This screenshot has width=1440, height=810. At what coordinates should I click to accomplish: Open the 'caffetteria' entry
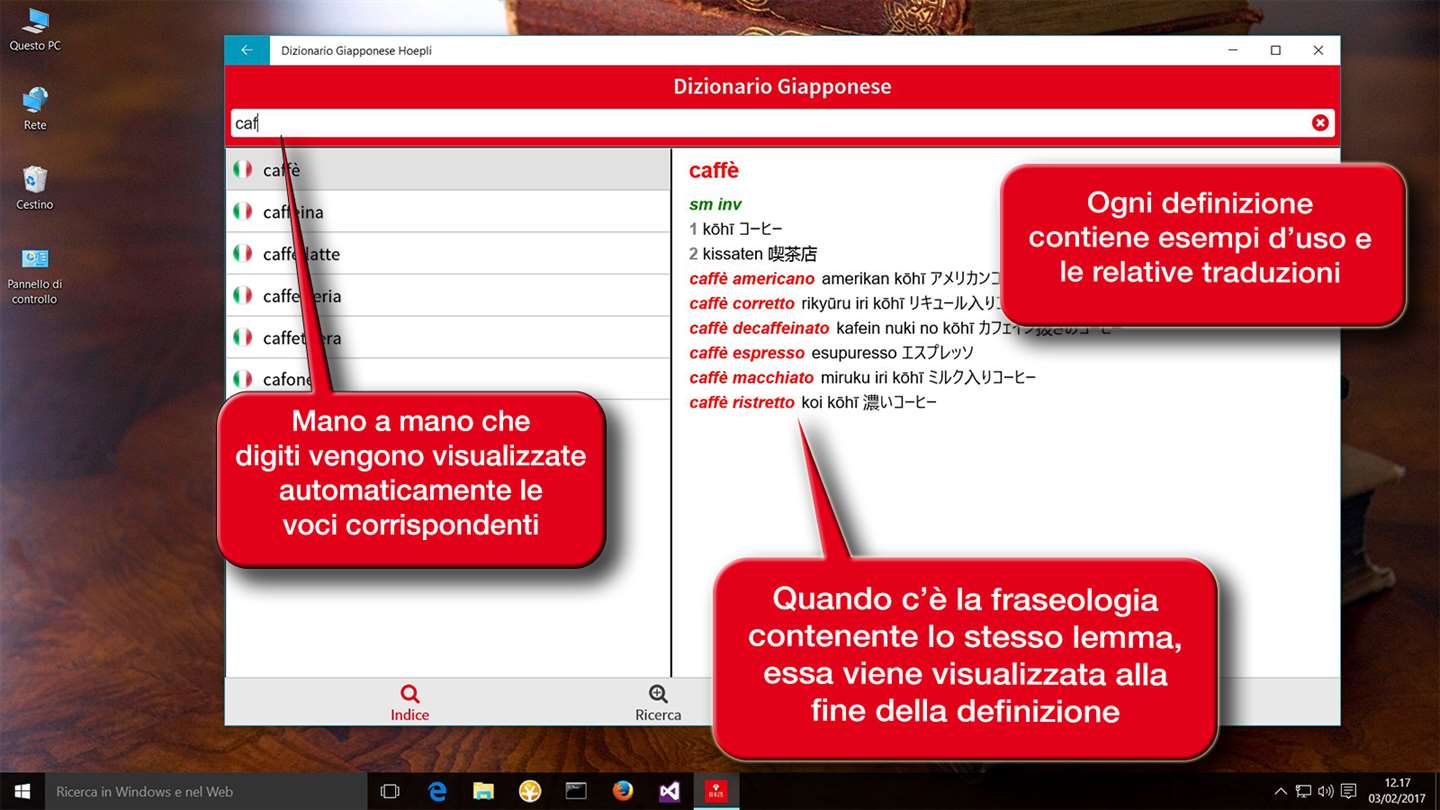coord(448,296)
